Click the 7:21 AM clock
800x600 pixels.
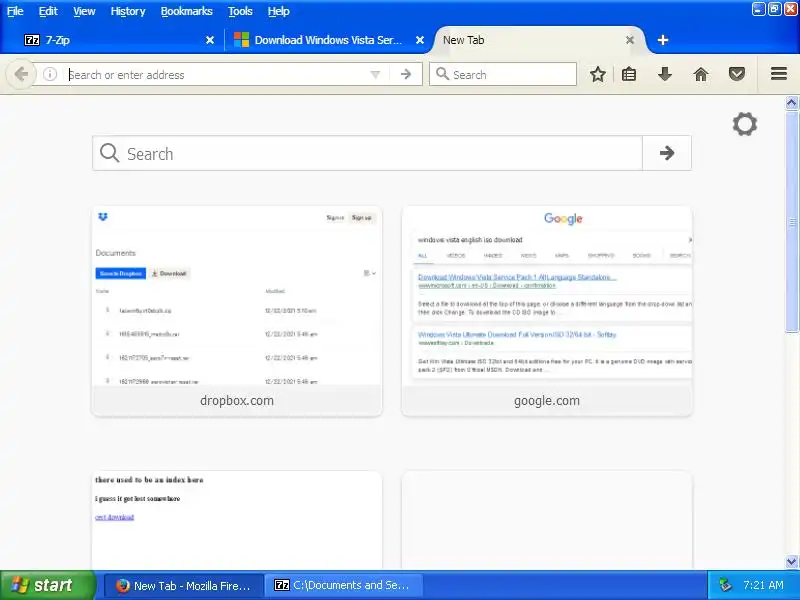[763, 585]
